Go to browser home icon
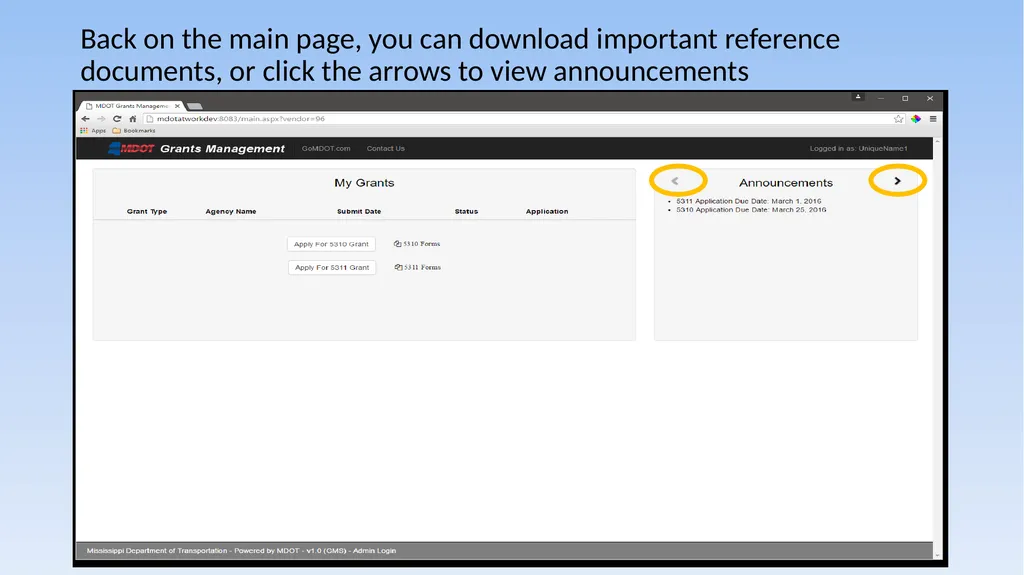The image size is (1024, 575). click(x=133, y=119)
